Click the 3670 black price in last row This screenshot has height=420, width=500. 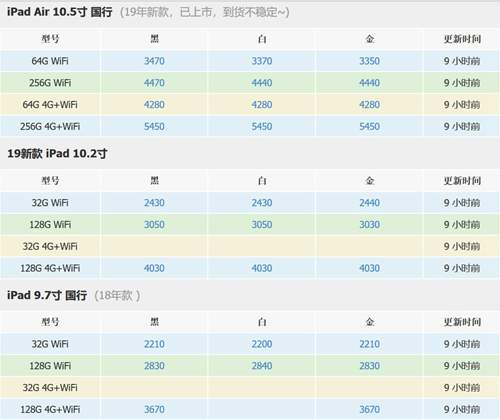[154, 409]
